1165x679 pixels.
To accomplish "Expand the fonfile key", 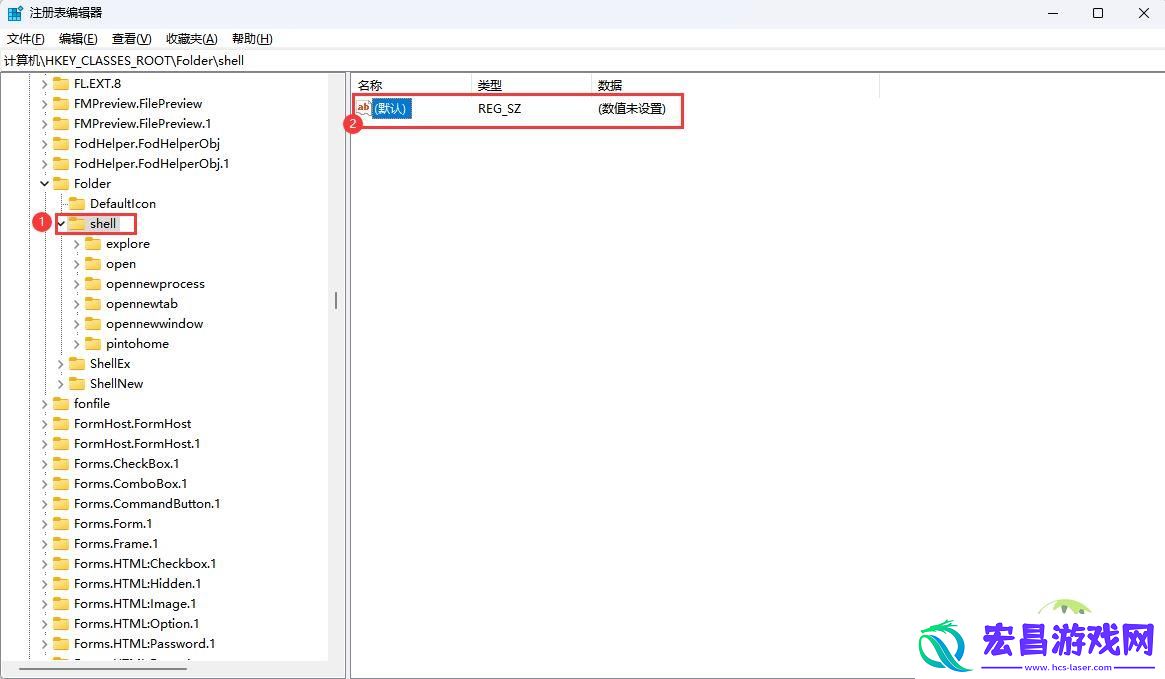I will [45, 404].
